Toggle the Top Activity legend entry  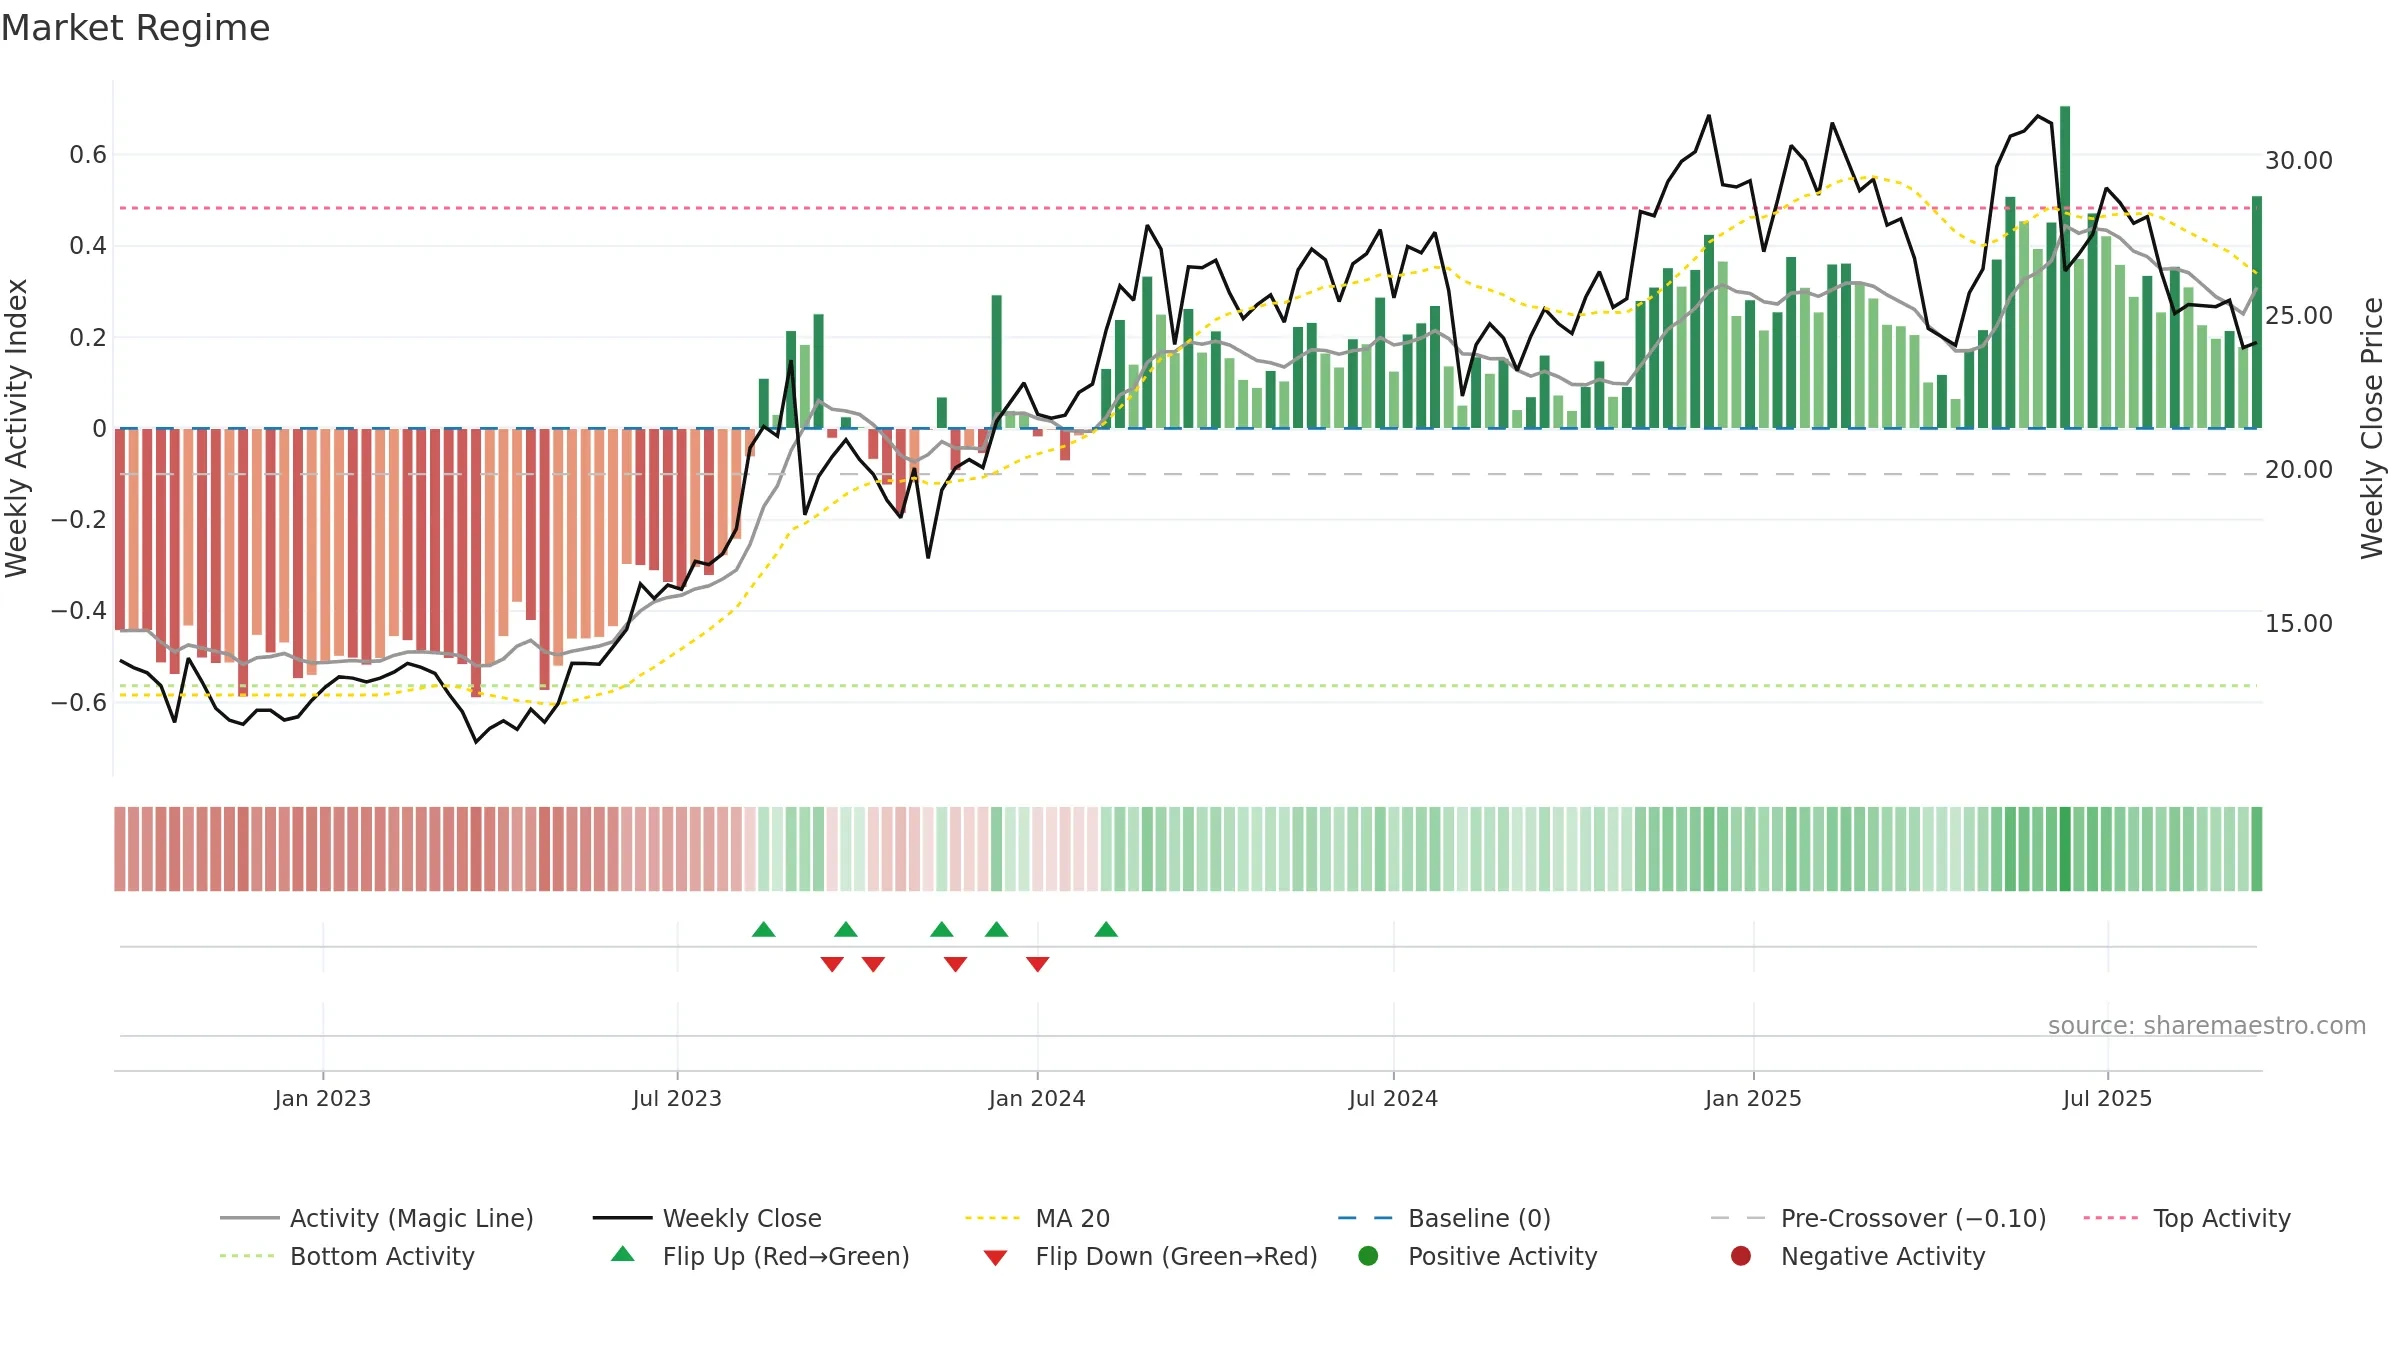[x=2187, y=1218]
